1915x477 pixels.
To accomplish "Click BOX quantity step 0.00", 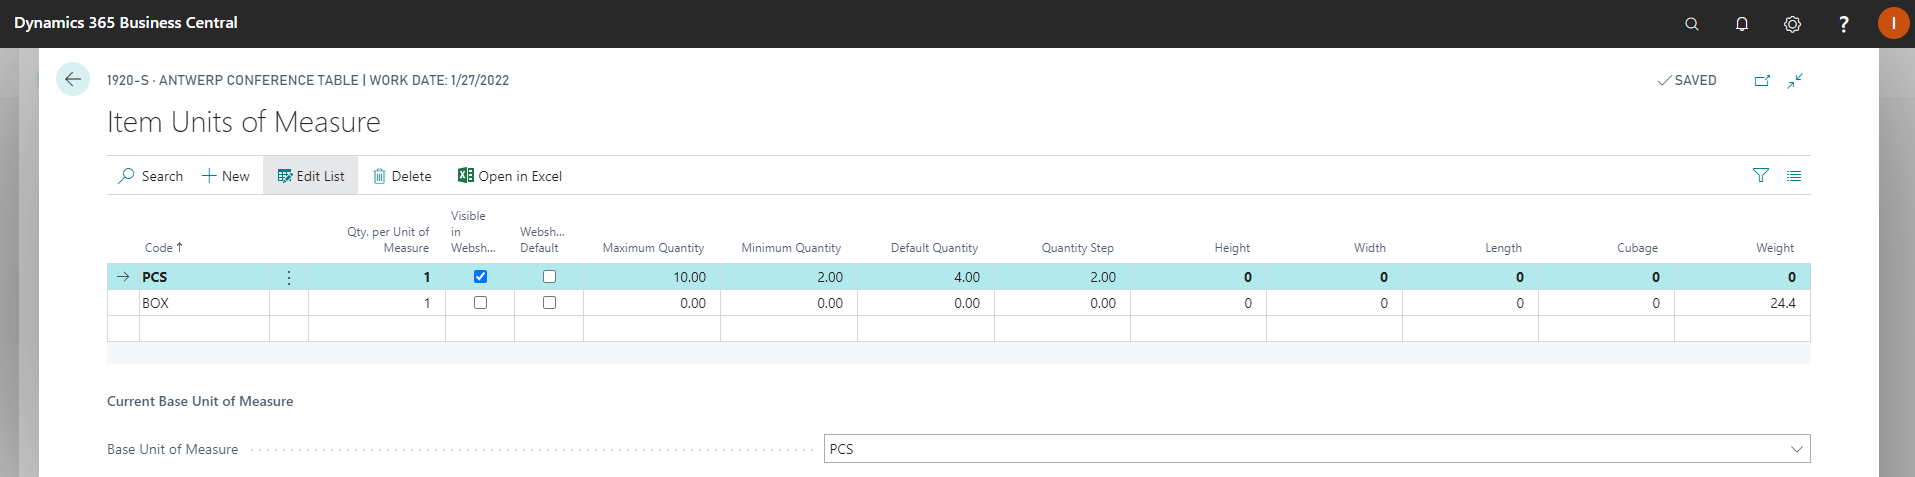I will tap(1062, 303).
